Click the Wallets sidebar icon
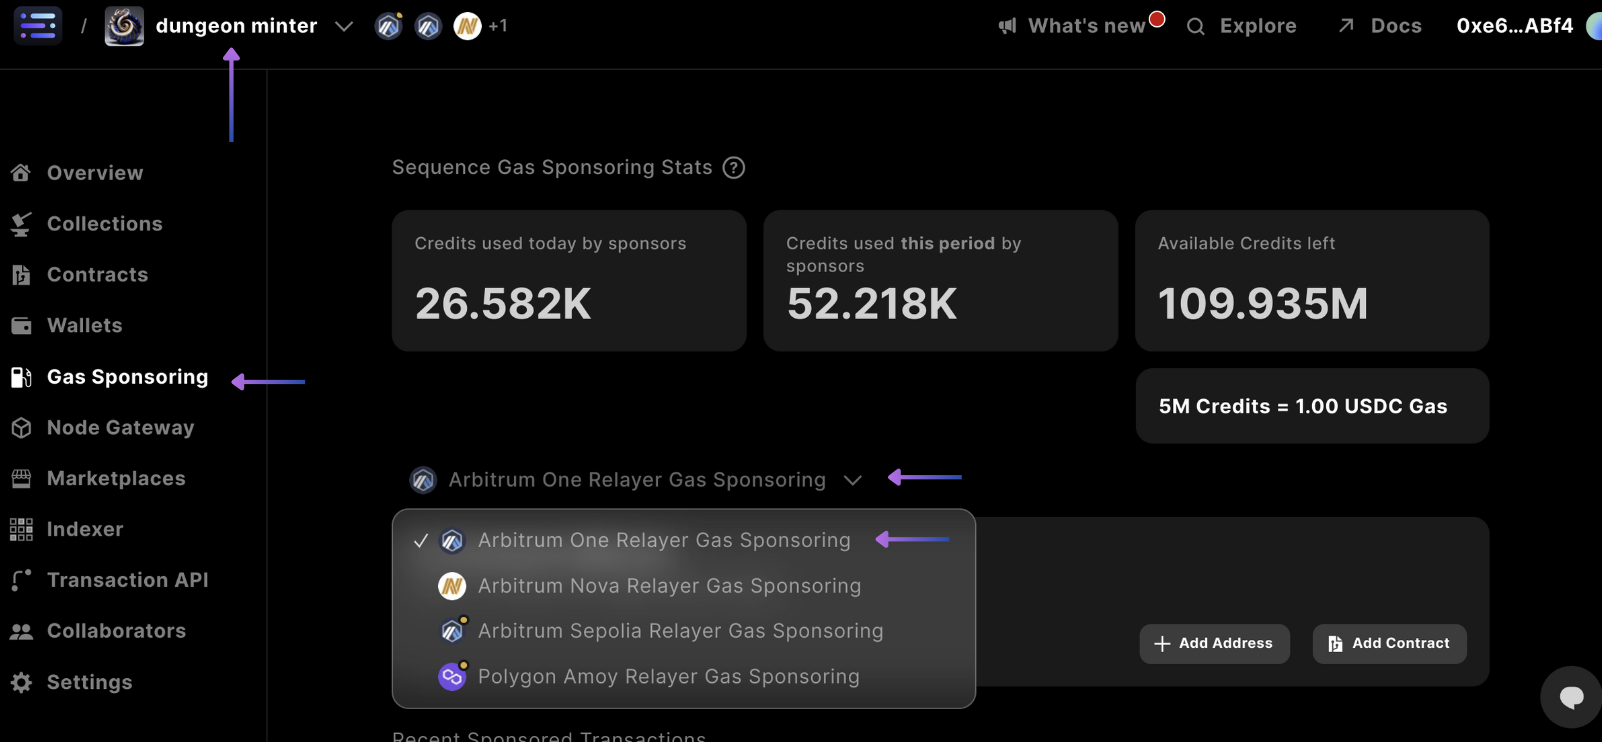 coord(21,326)
